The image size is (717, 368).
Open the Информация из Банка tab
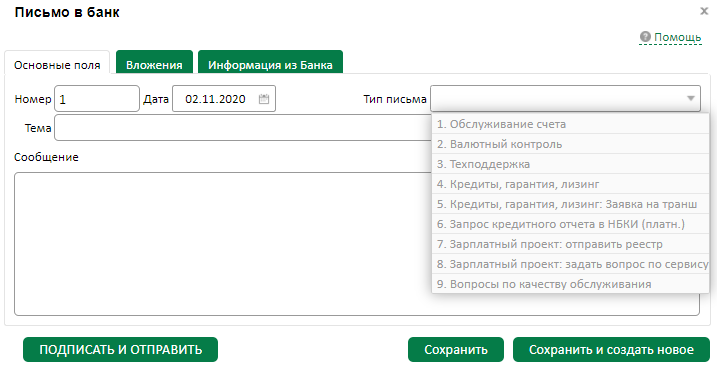click(270, 63)
